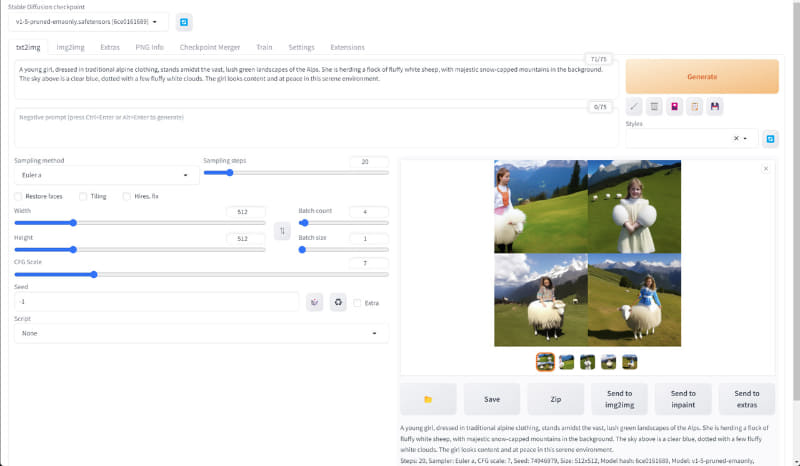Click the trash icon to clear the prompt
Screen dimensions: 800x466
pos(654,107)
